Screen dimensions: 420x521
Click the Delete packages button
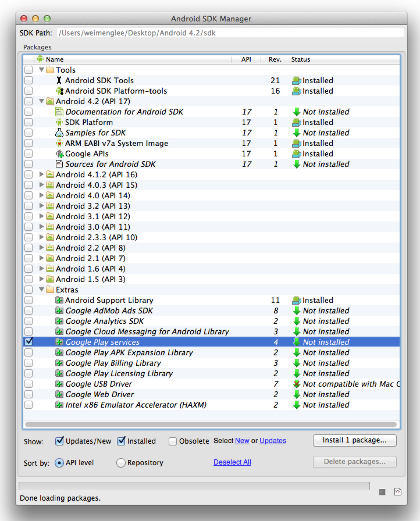pyautogui.click(x=355, y=462)
